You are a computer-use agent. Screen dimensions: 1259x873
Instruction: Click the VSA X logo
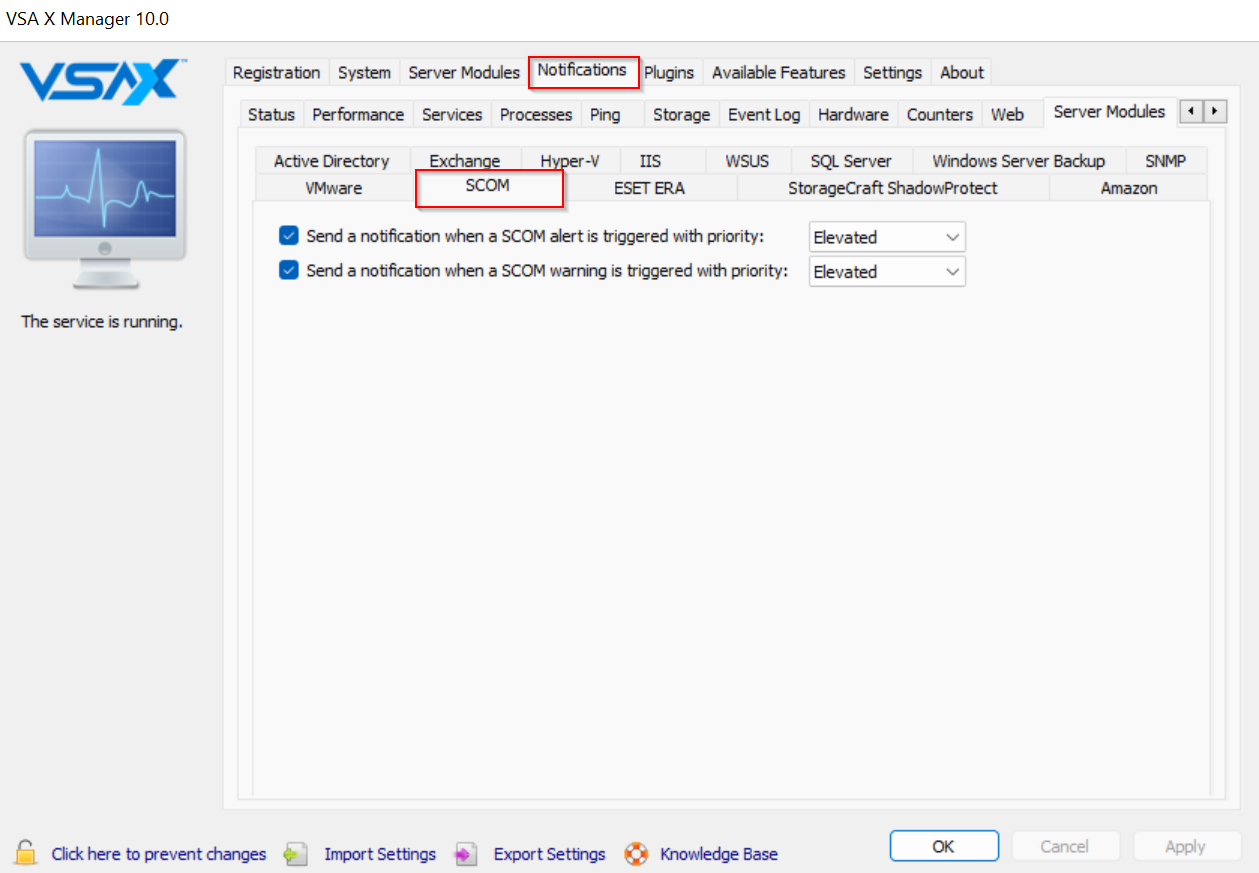point(103,81)
